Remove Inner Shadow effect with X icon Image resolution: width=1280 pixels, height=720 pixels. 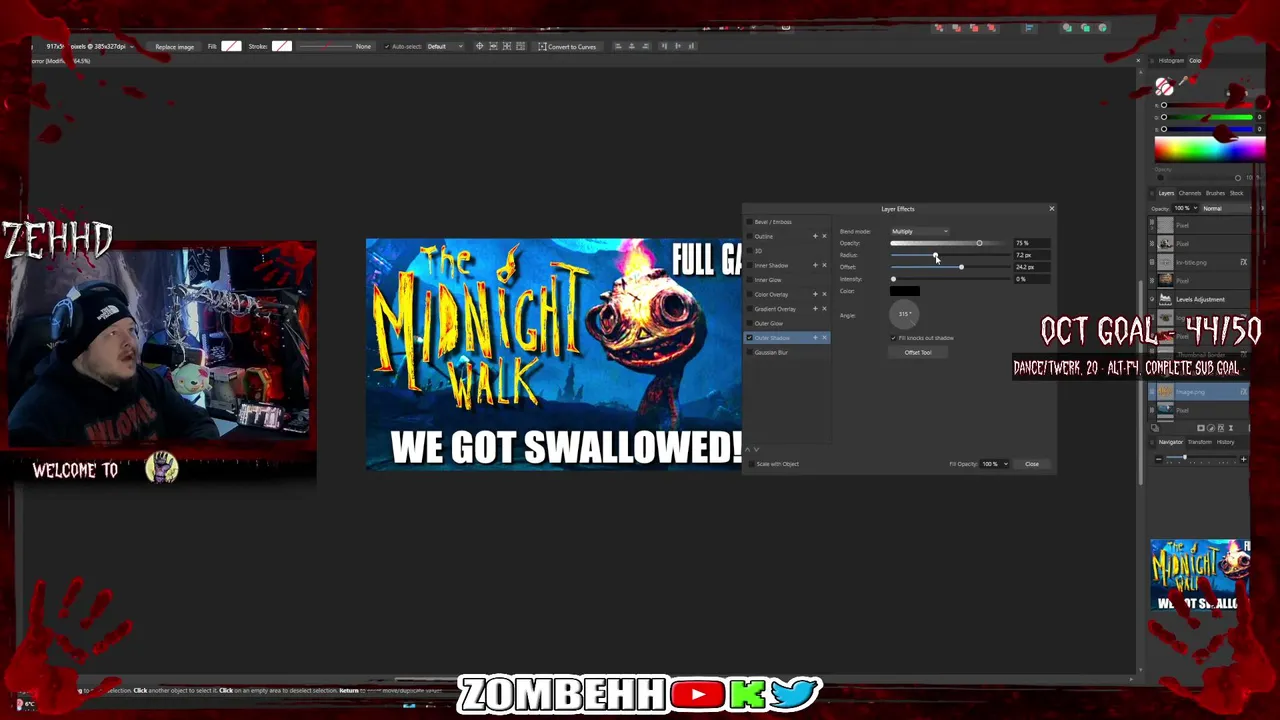coord(824,265)
